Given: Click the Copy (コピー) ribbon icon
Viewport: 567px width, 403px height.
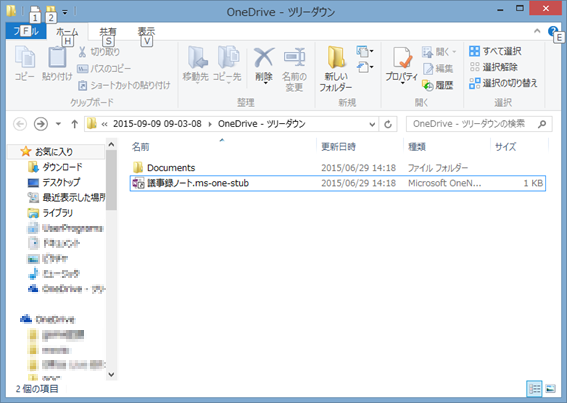Looking at the screenshot, I should click(24, 64).
